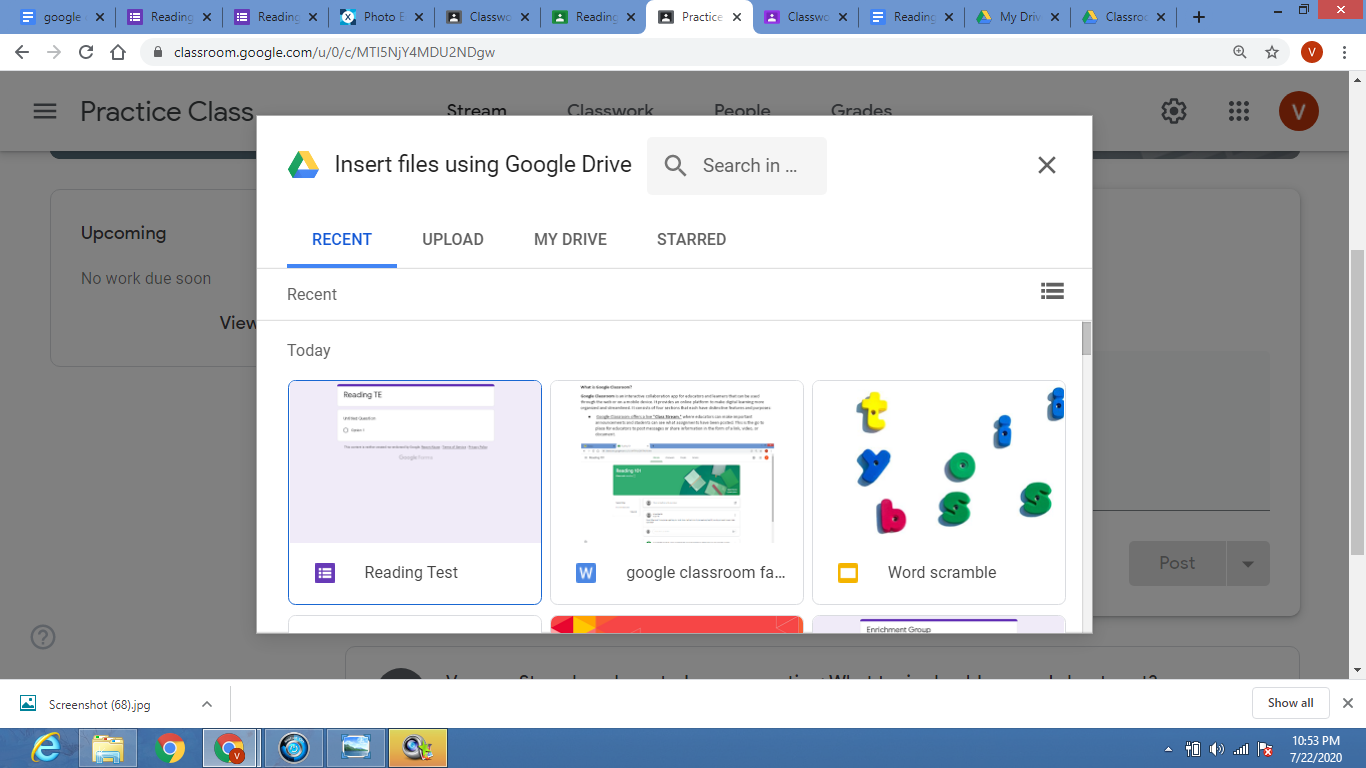The height and width of the screenshot is (768, 1366).
Task: Bookmark this page with the star icon
Action: click(1272, 52)
